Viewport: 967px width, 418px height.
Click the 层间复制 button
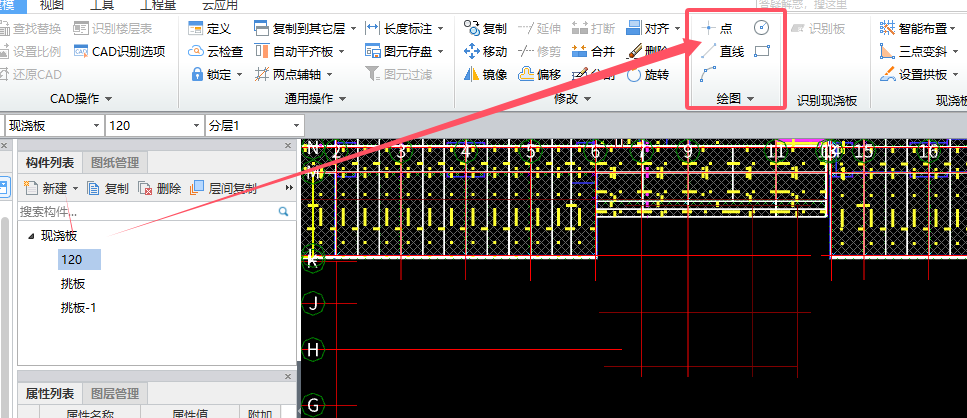[223, 189]
